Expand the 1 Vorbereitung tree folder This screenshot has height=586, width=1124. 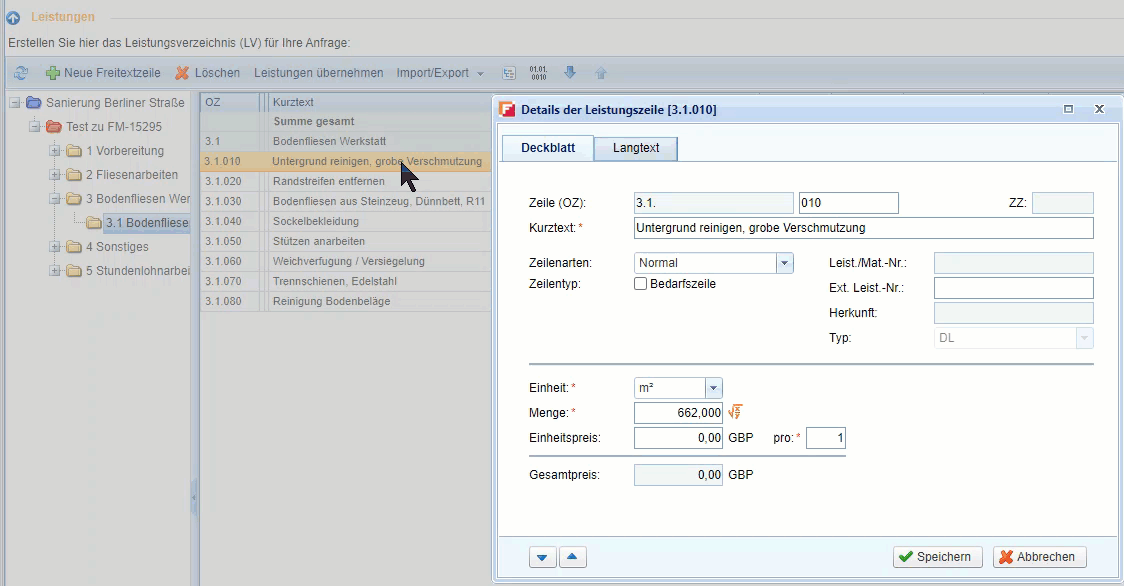(55, 151)
